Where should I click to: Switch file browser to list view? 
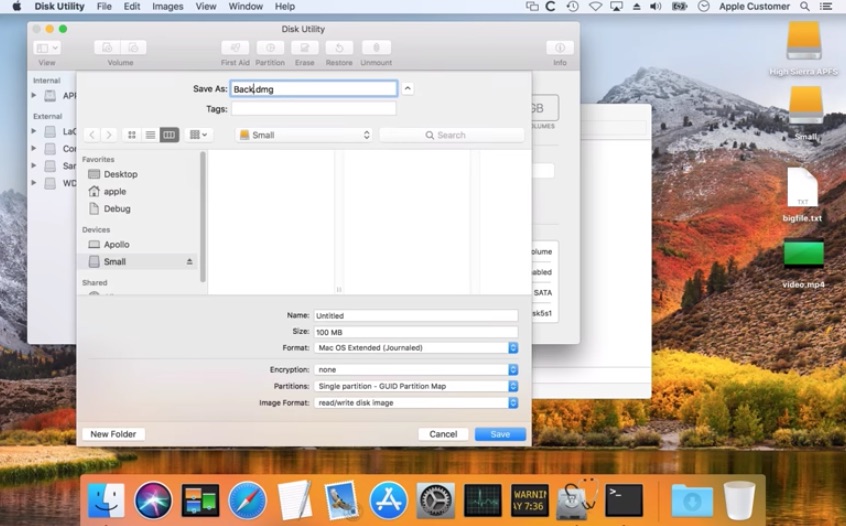tap(150, 135)
